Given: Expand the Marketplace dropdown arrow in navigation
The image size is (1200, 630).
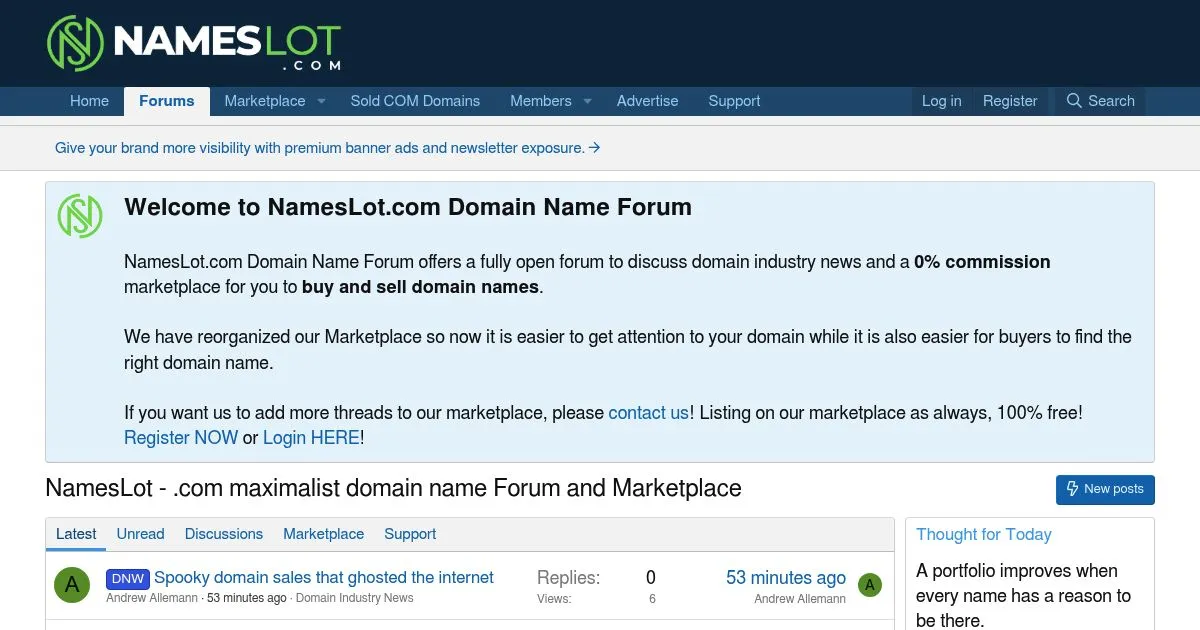Looking at the screenshot, I should (322, 101).
